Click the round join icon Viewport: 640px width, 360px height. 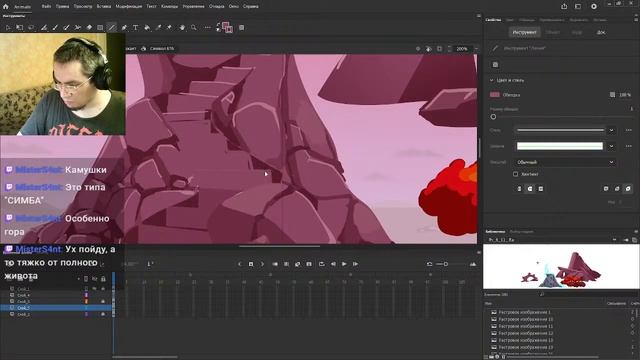(617, 189)
